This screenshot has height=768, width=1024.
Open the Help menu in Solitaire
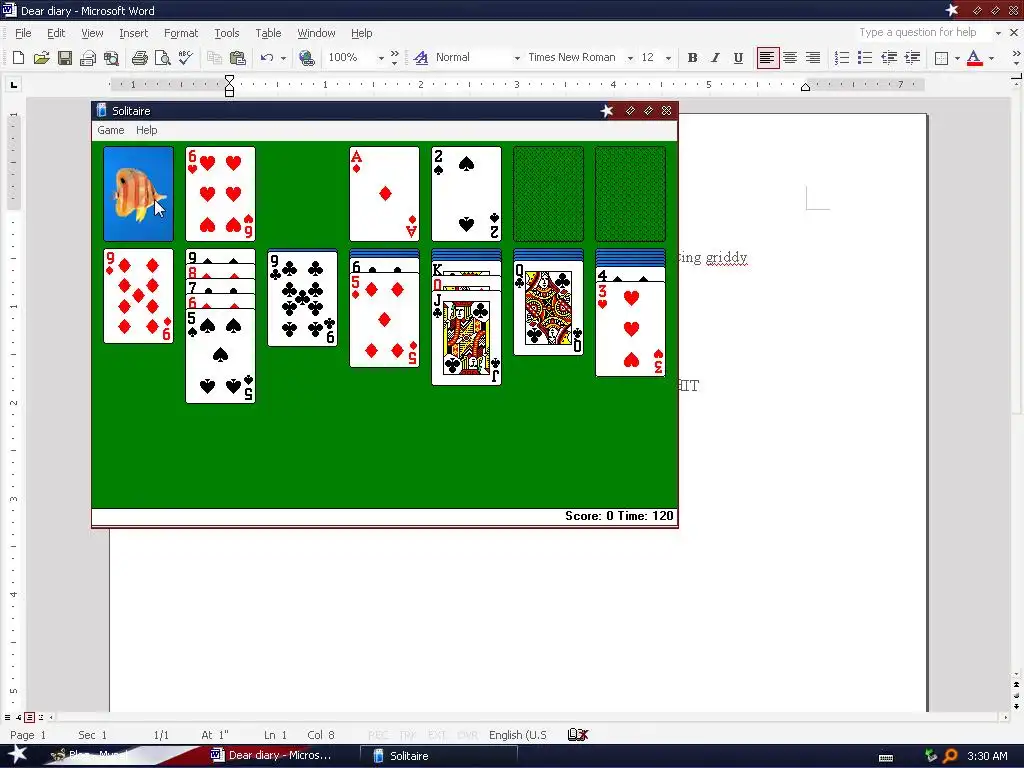(x=146, y=130)
